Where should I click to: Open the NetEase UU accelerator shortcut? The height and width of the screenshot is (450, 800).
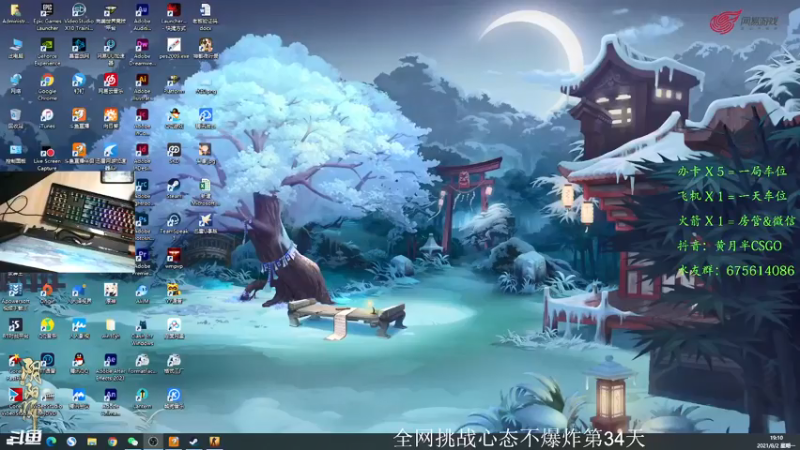coord(110,52)
